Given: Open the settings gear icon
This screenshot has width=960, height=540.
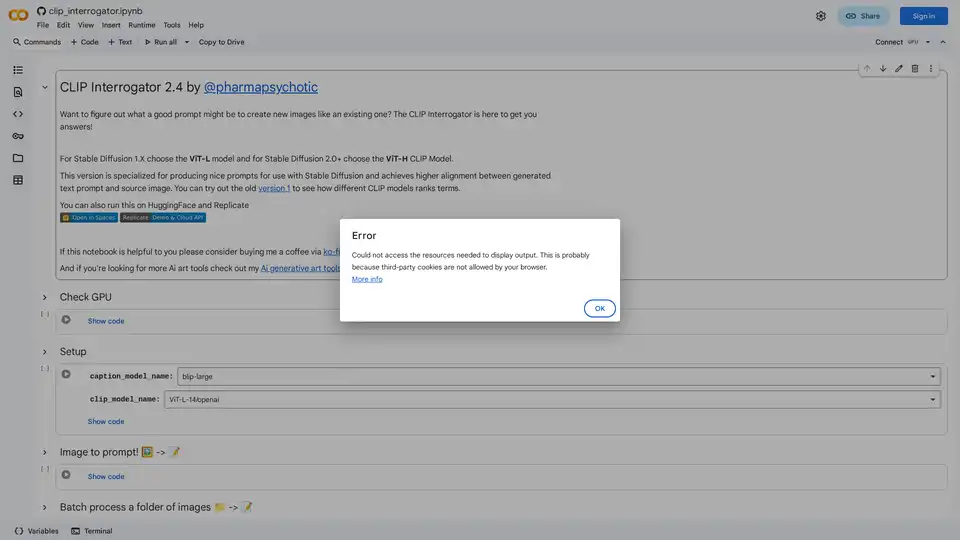Looking at the screenshot, I should [821, 16].
